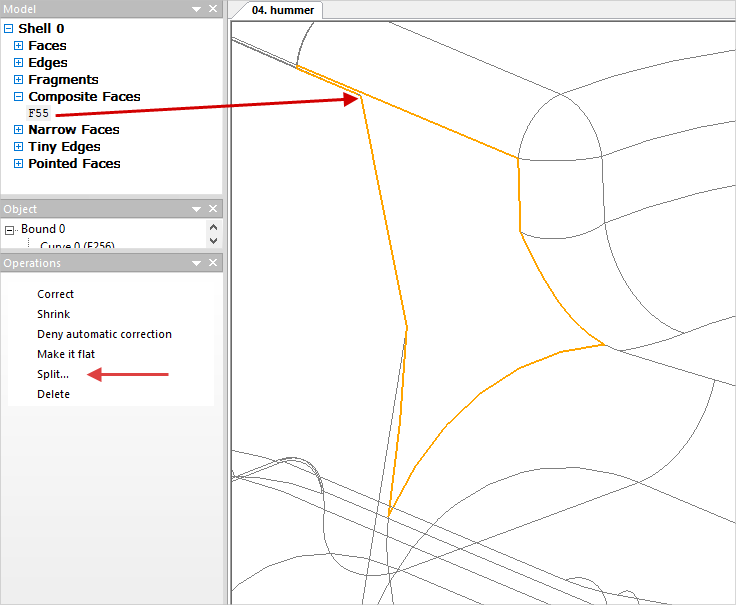Select composite face F55 in the tree
This screenshot has width=736, height=605.
pyautogui.click(x=39, y=113)
